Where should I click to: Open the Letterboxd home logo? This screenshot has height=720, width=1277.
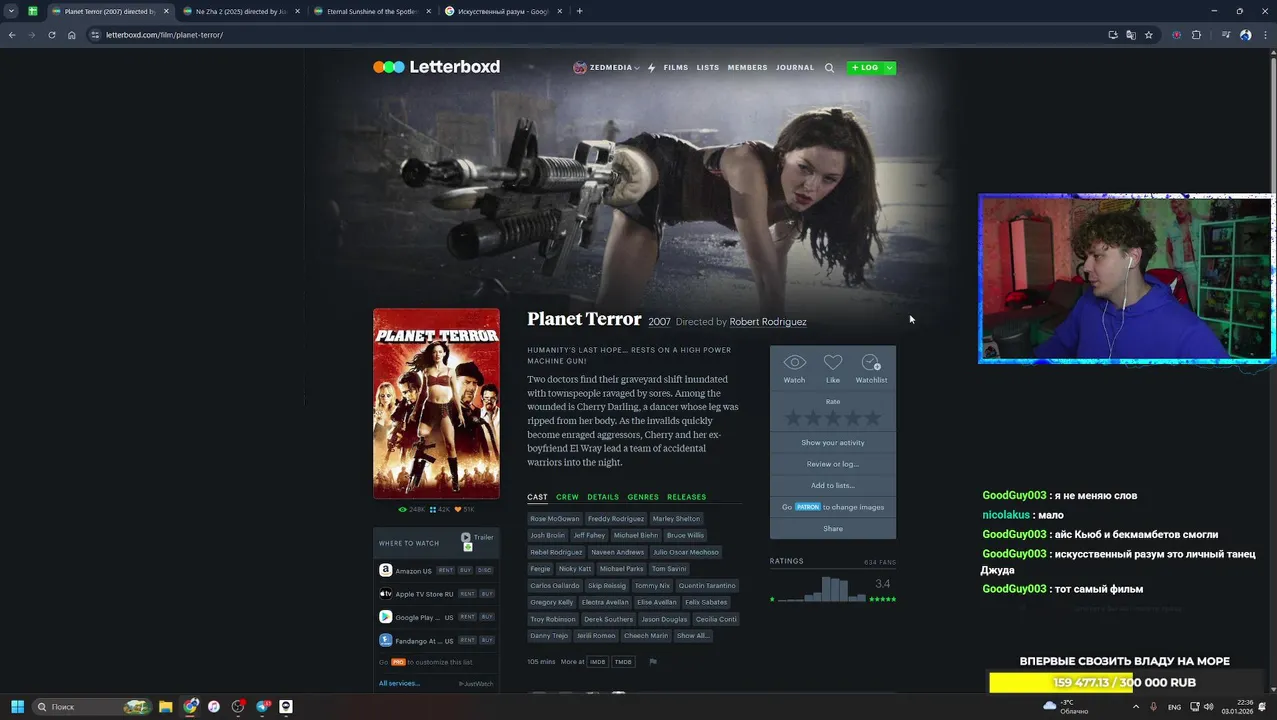coord(436,67)
